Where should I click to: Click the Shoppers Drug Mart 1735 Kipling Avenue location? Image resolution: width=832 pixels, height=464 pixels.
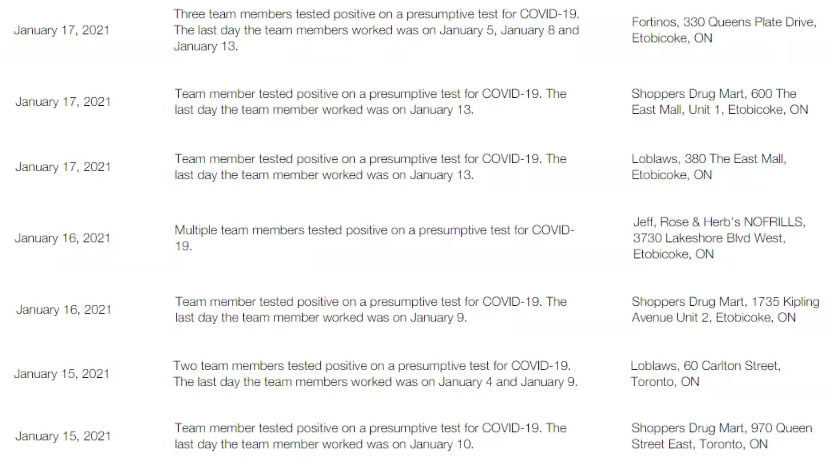(724, 309)
